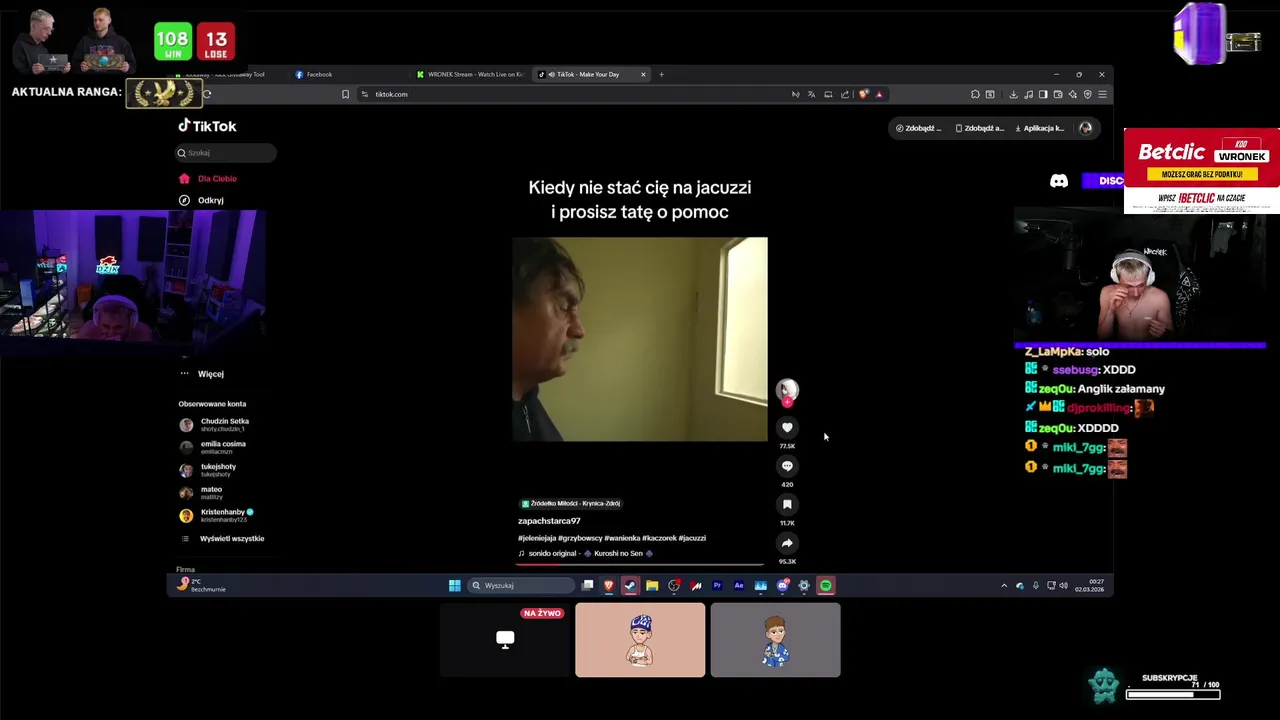
Task: Open Windows Start menu
Action: pyautogui.click(x=454, y=585)
